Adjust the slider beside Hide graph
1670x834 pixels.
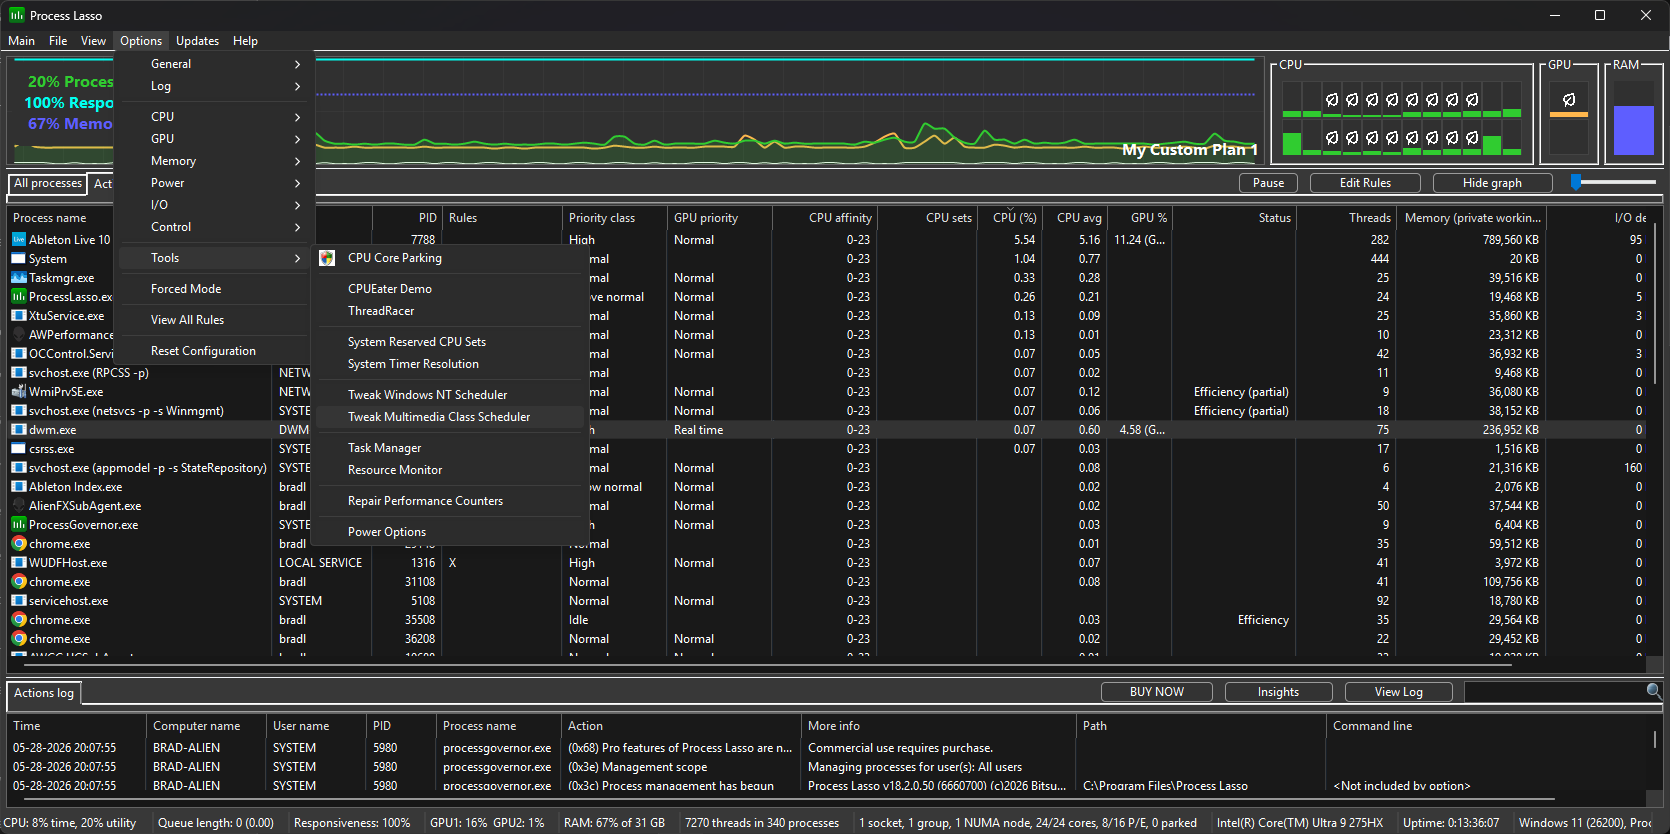coord(1576,182)
